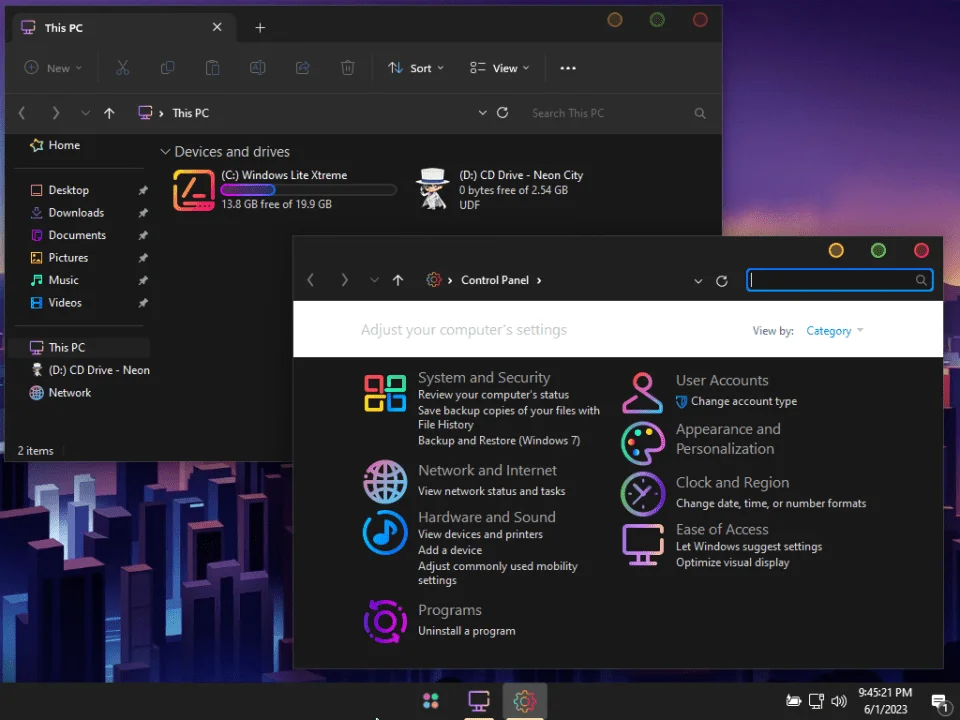Open System and Security category icon

tap(385, 393)
